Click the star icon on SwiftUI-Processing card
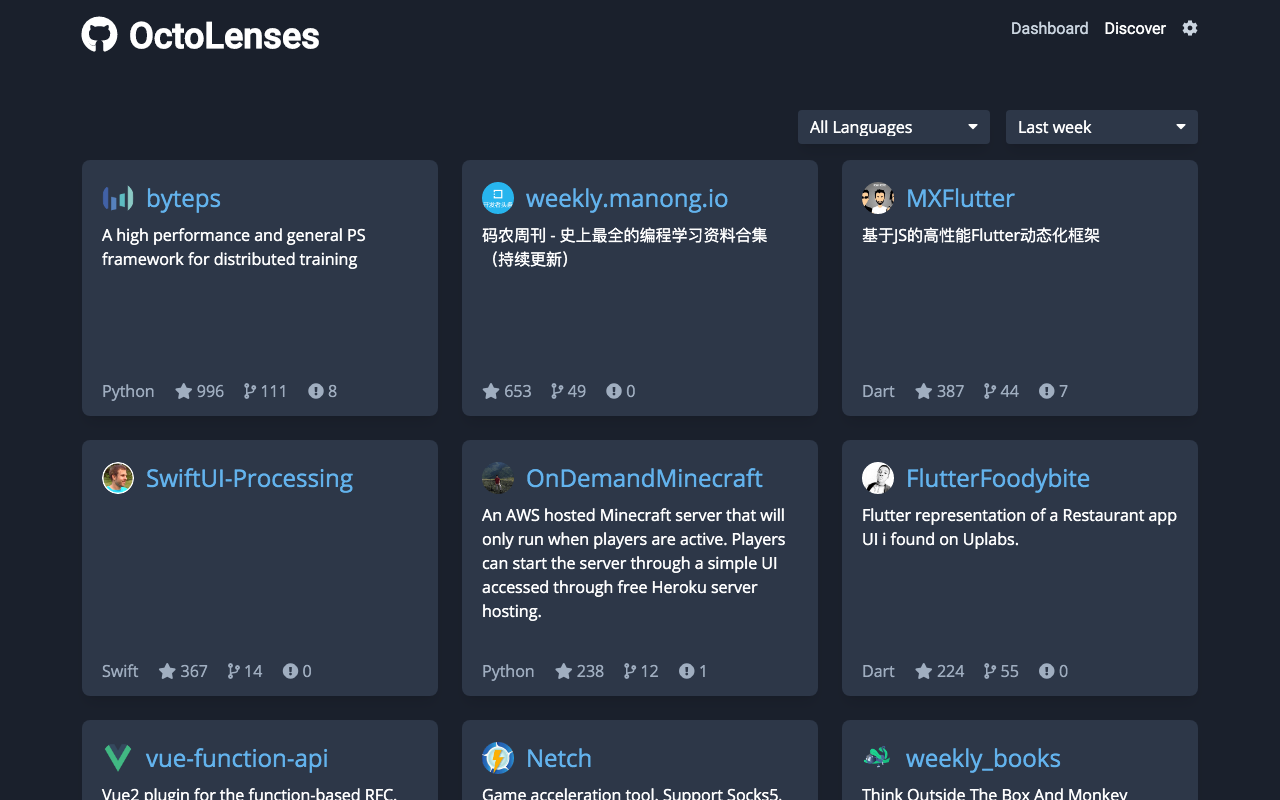This screenshot has height=800, width=1280. (168, 671)
